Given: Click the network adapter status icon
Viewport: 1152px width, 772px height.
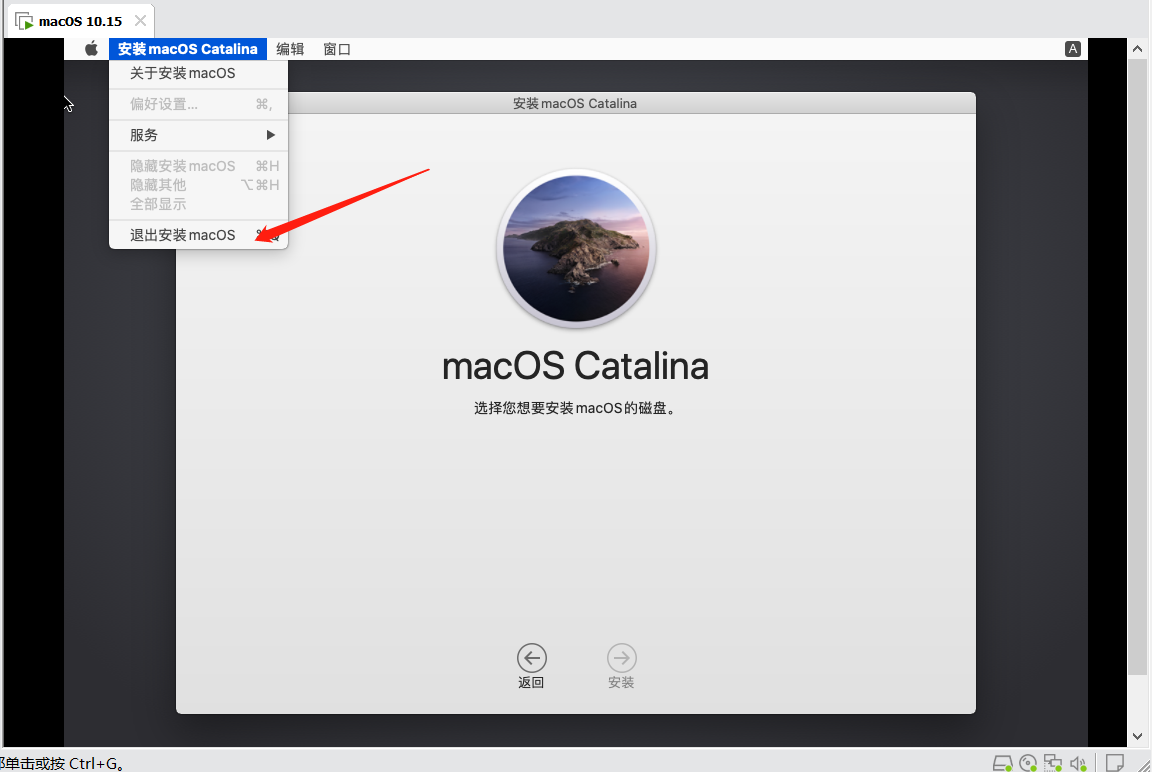Looking at the screenshot, I should (x=1053, y=763).
